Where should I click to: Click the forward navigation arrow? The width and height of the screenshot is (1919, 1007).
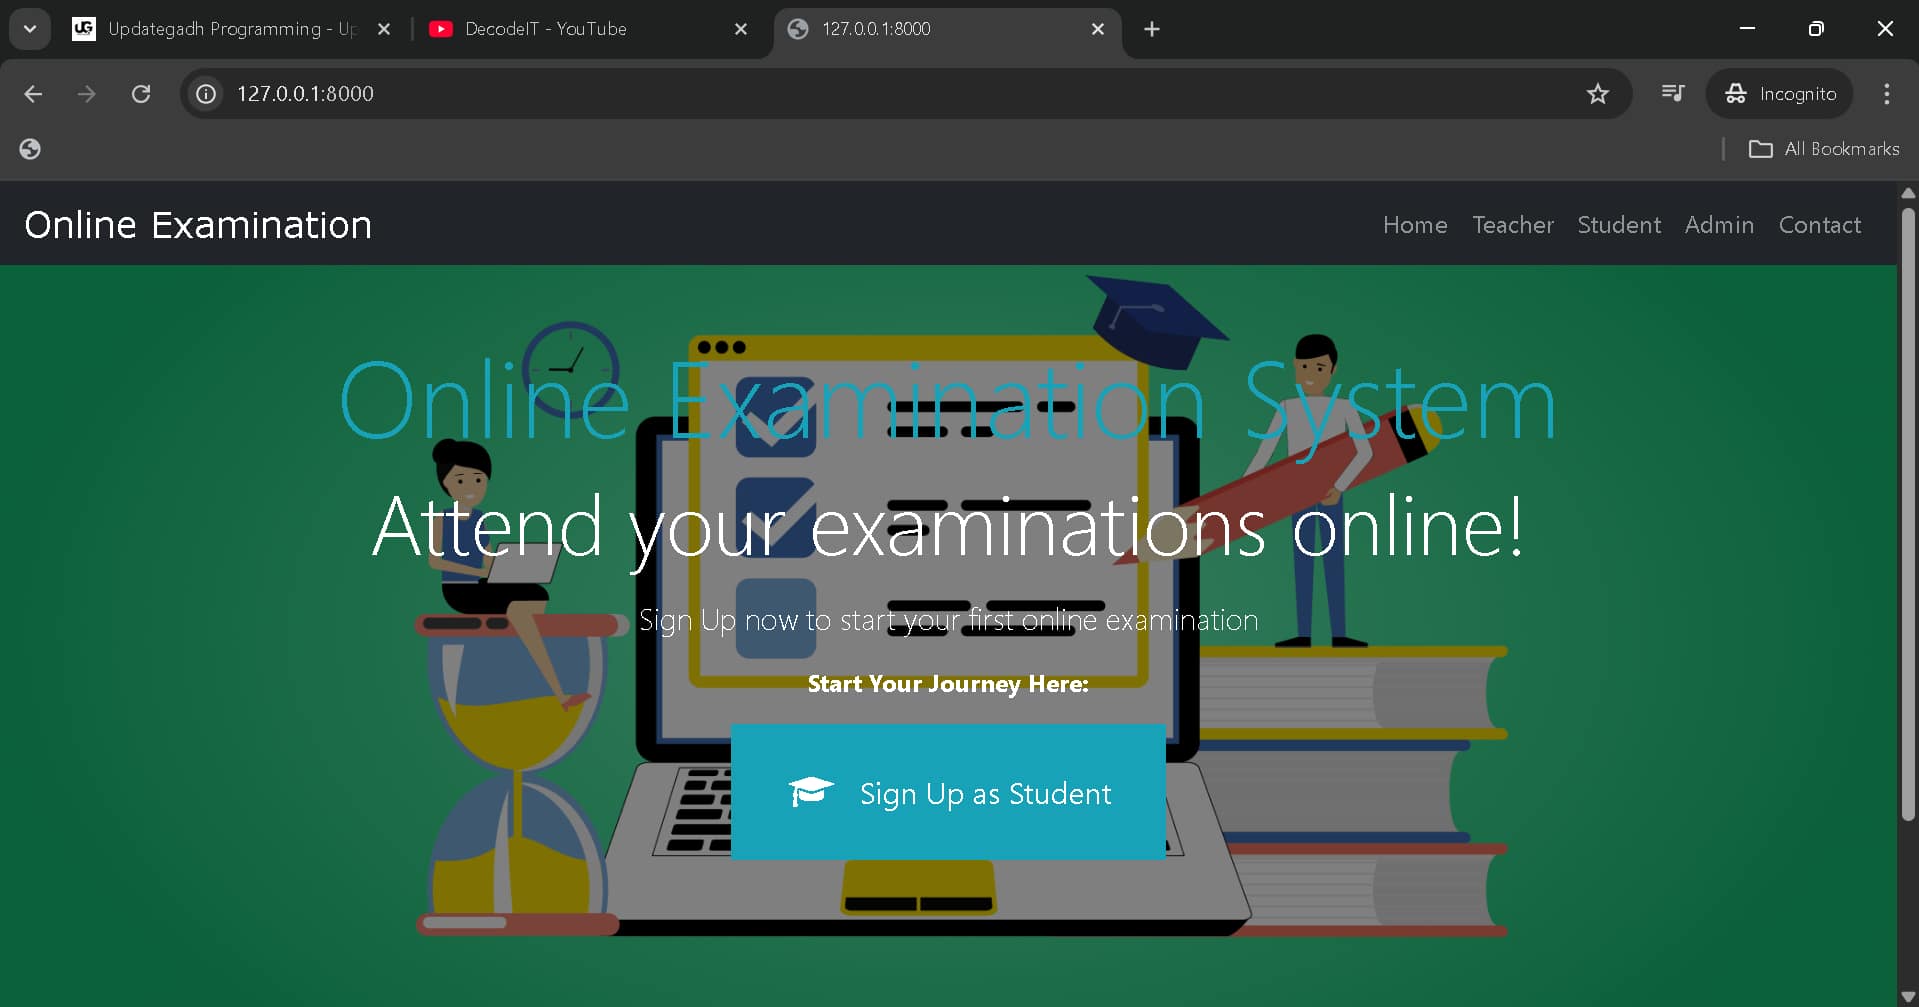87,93
